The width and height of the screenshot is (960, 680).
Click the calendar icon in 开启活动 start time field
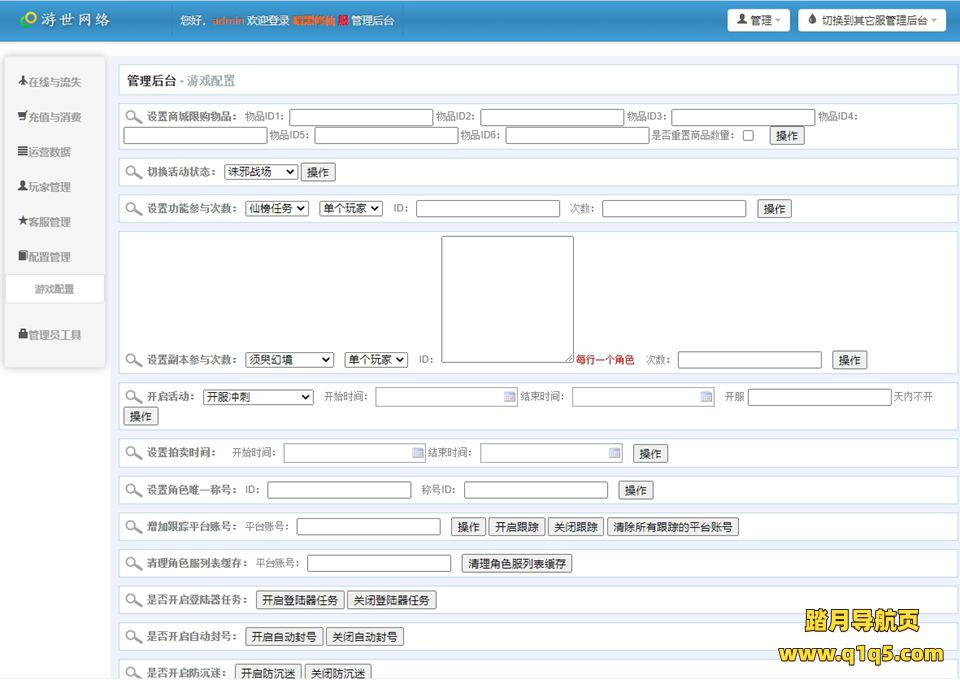[x=509, y=397]
